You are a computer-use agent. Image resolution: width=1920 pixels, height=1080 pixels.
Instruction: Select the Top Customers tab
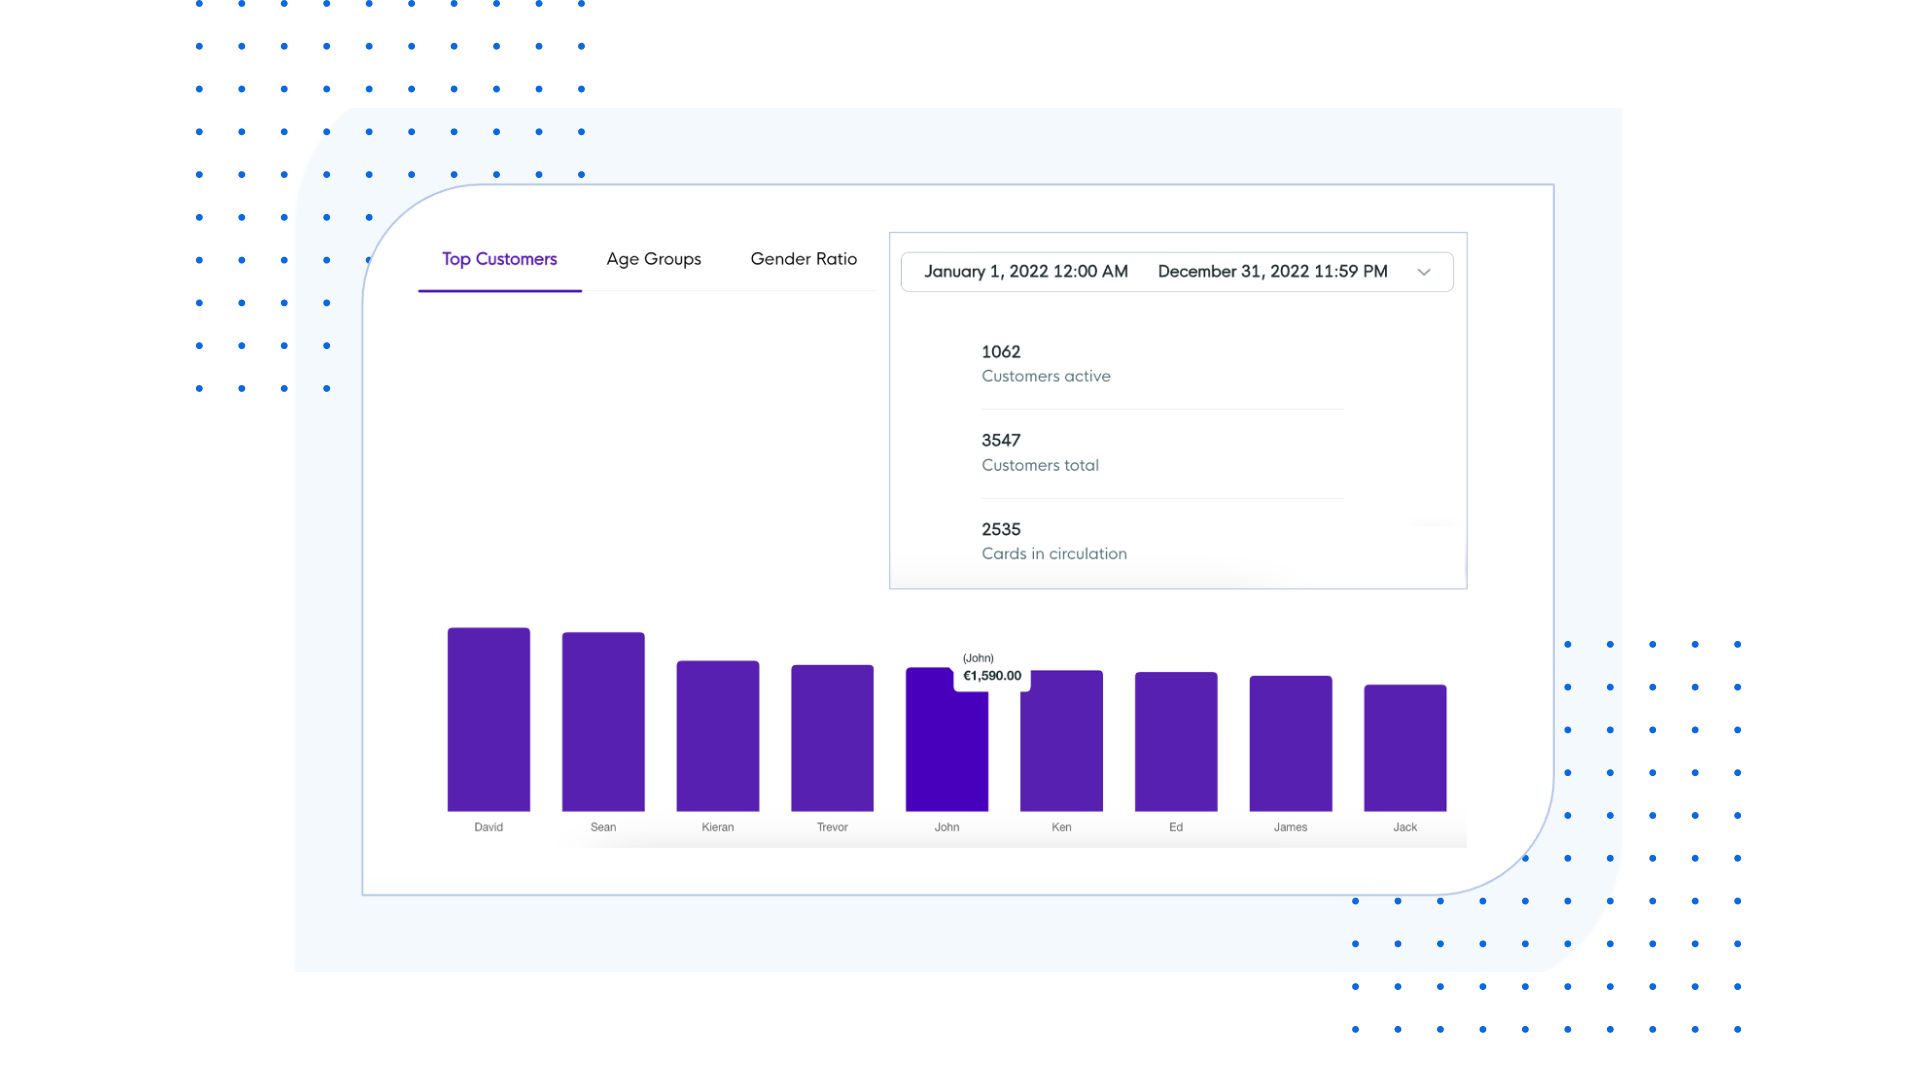(499, 259)
